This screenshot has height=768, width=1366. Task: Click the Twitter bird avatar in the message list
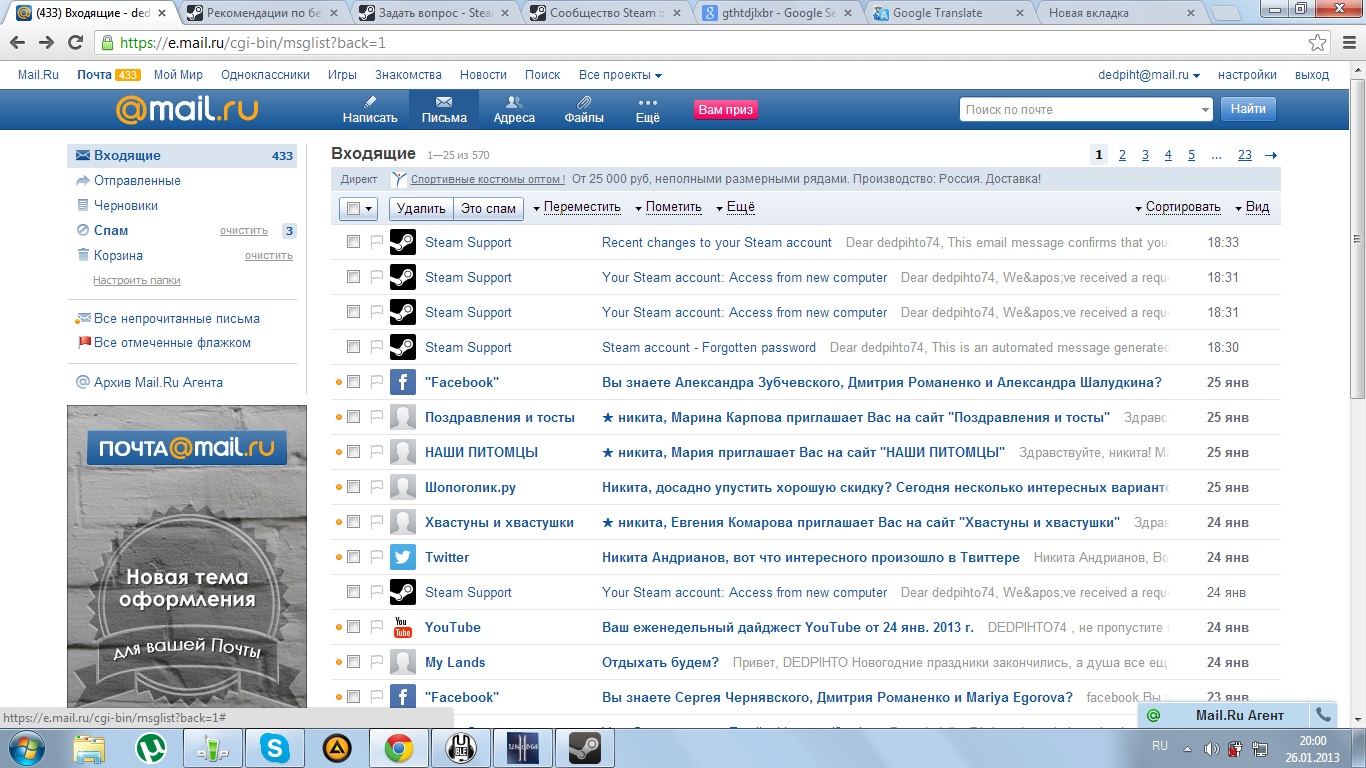coord(403,557)
